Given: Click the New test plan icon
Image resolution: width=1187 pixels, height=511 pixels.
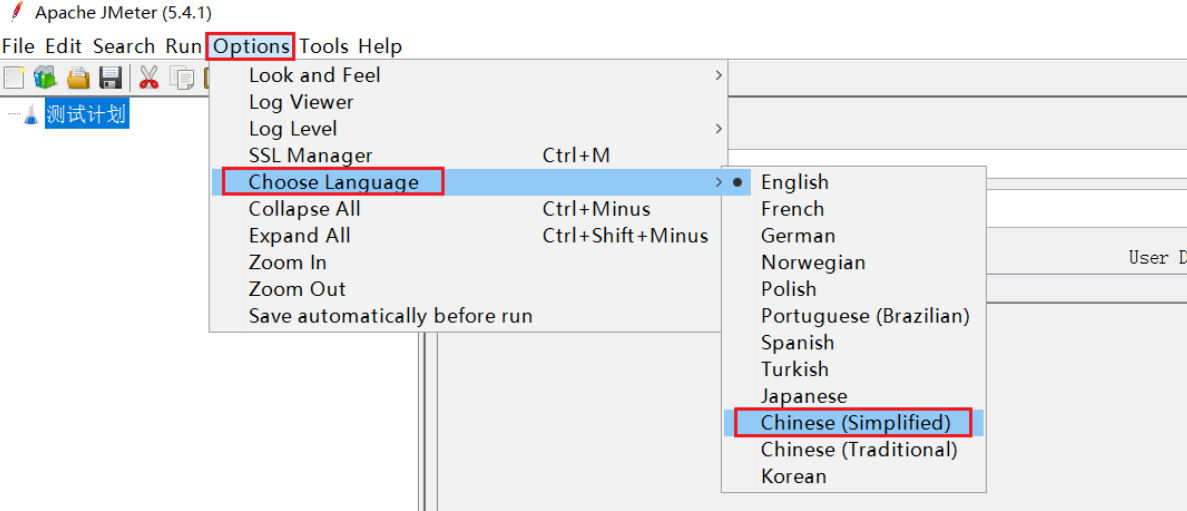Looking at the screenshot, I should (14, 77).
